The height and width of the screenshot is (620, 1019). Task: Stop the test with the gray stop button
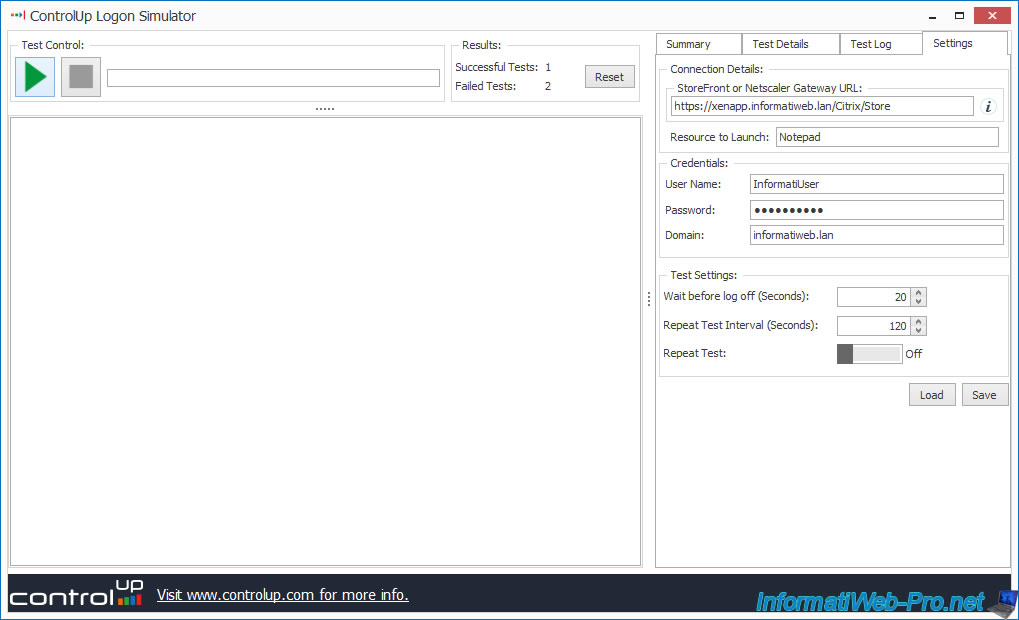point(81,77)
